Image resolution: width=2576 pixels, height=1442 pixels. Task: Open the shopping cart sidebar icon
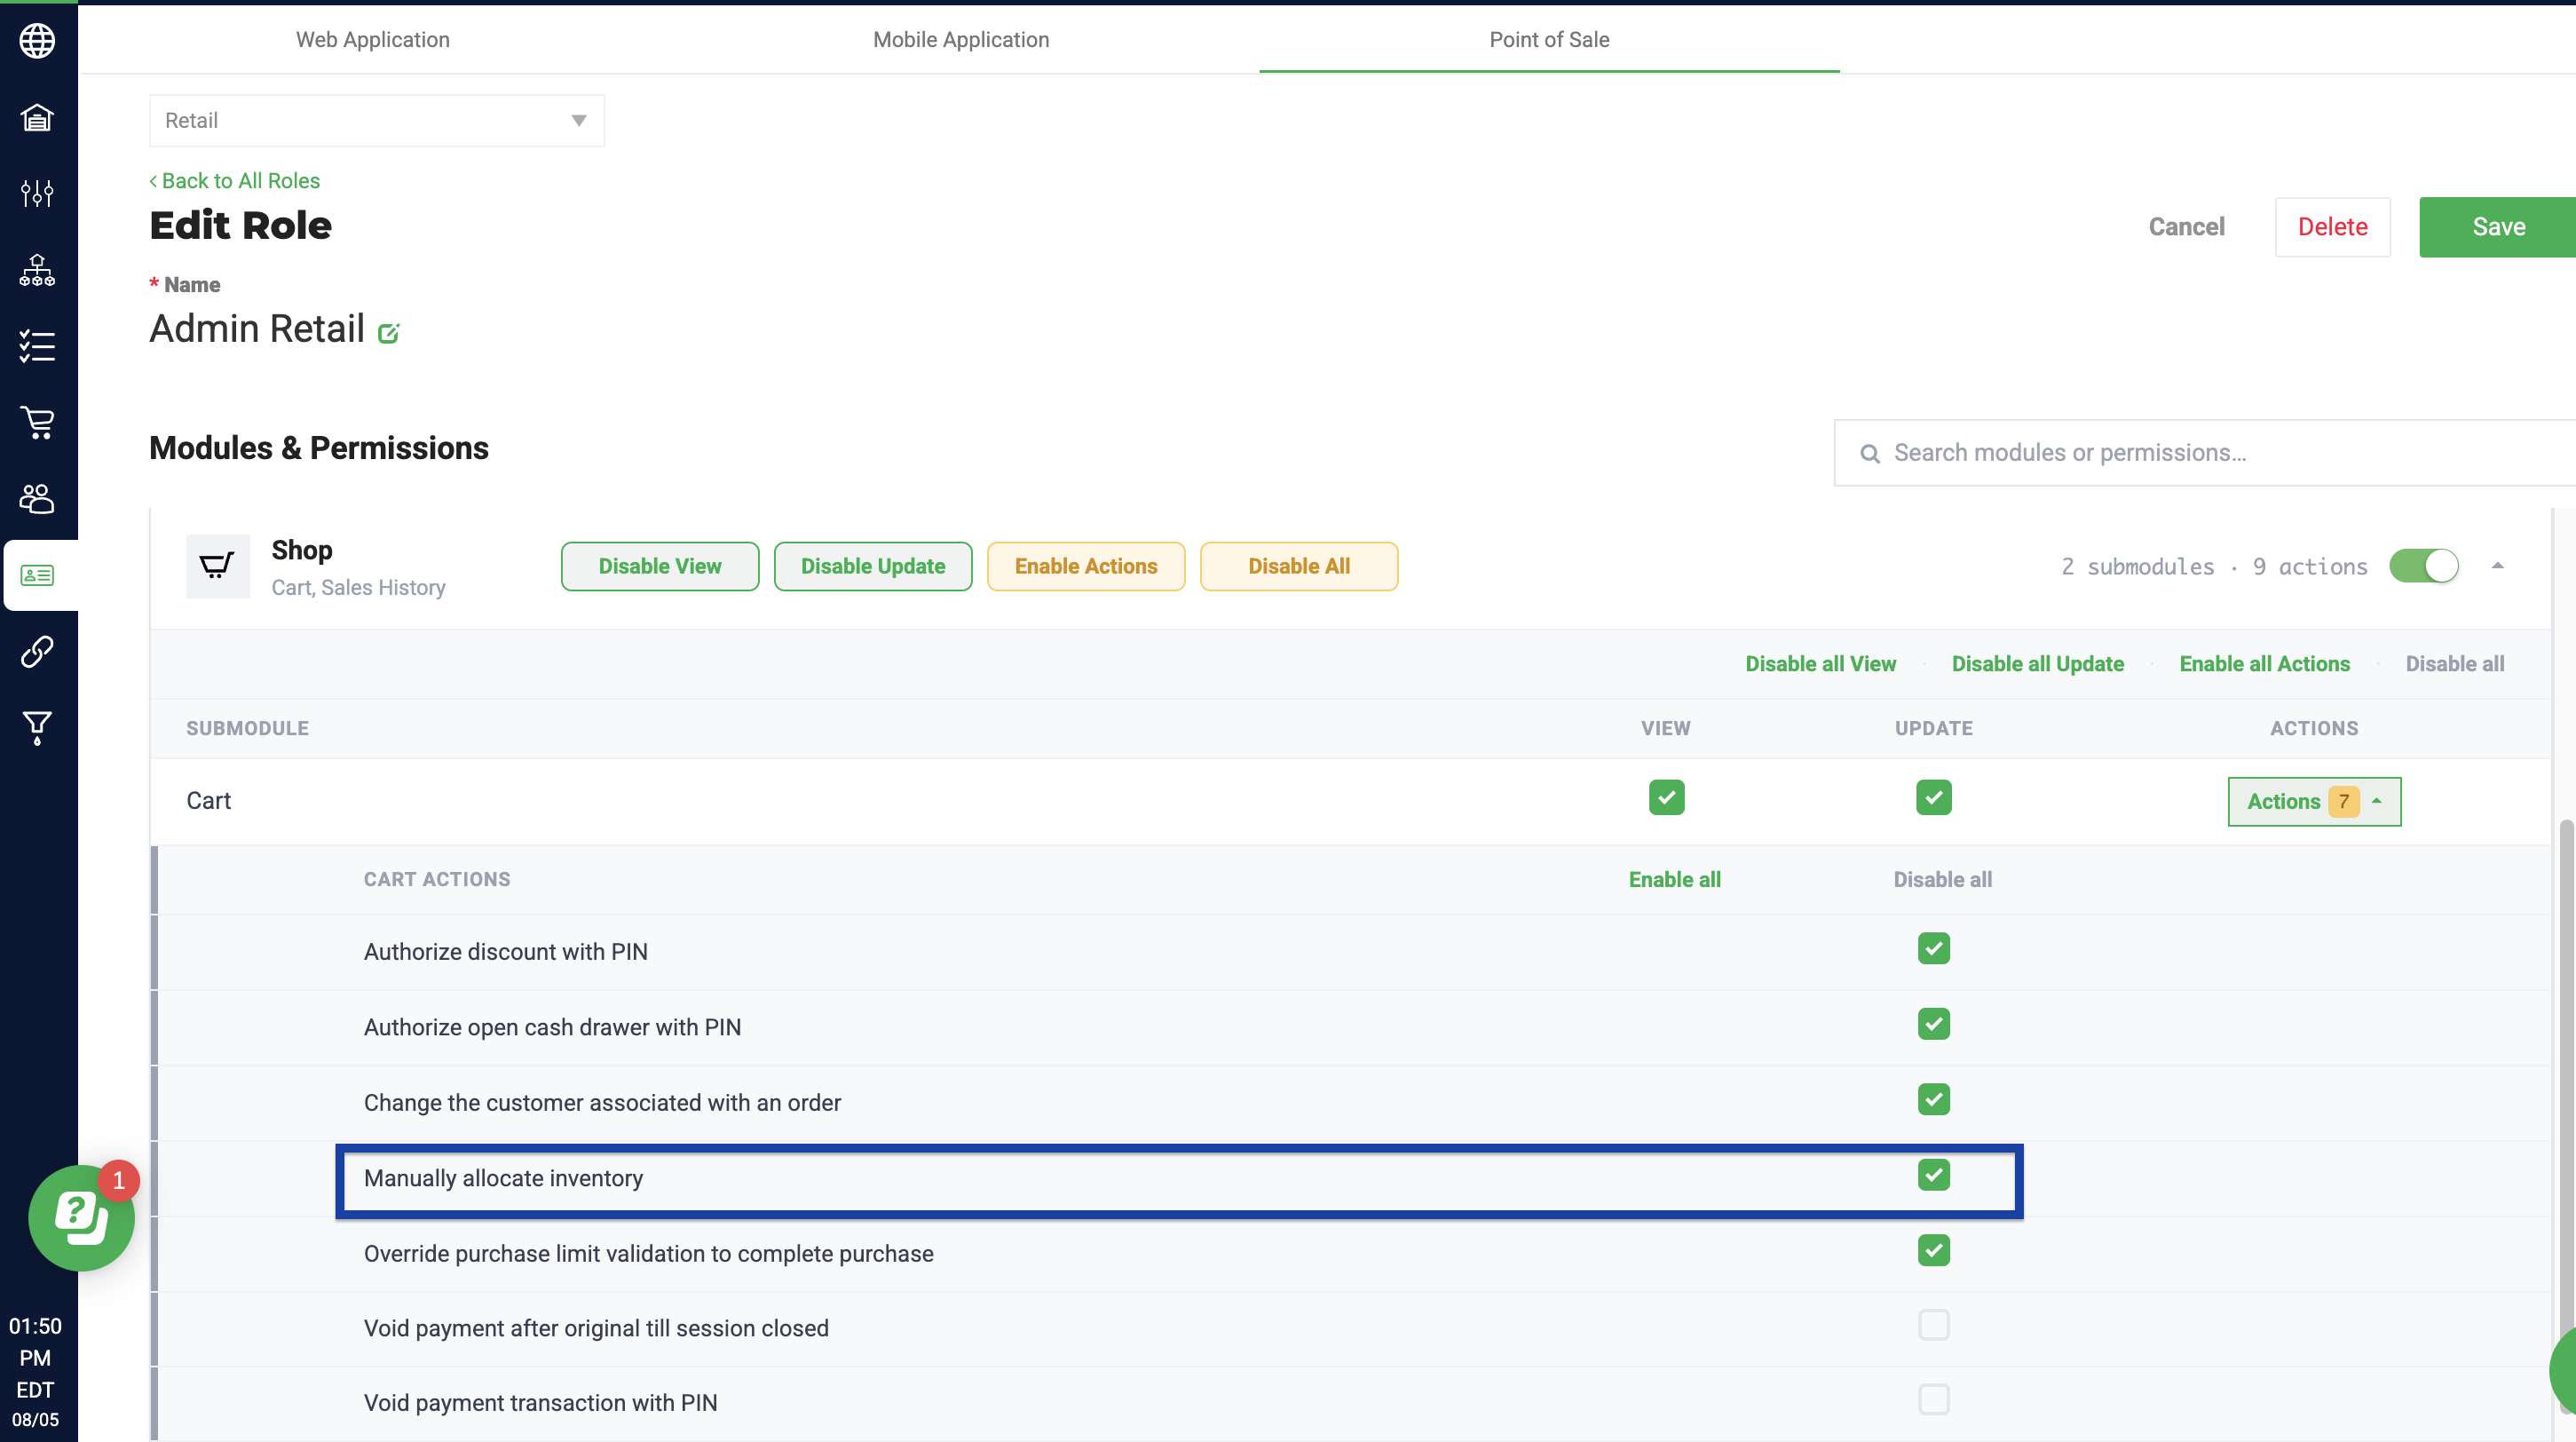[x=37, y=422]
